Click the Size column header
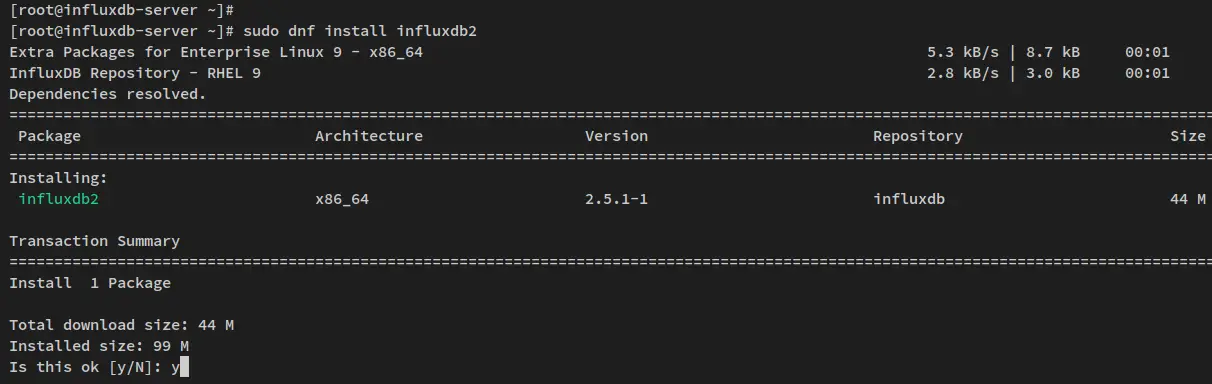Image resolution: width=1212 pixels, height=384 pixels. click(1188, 136)
